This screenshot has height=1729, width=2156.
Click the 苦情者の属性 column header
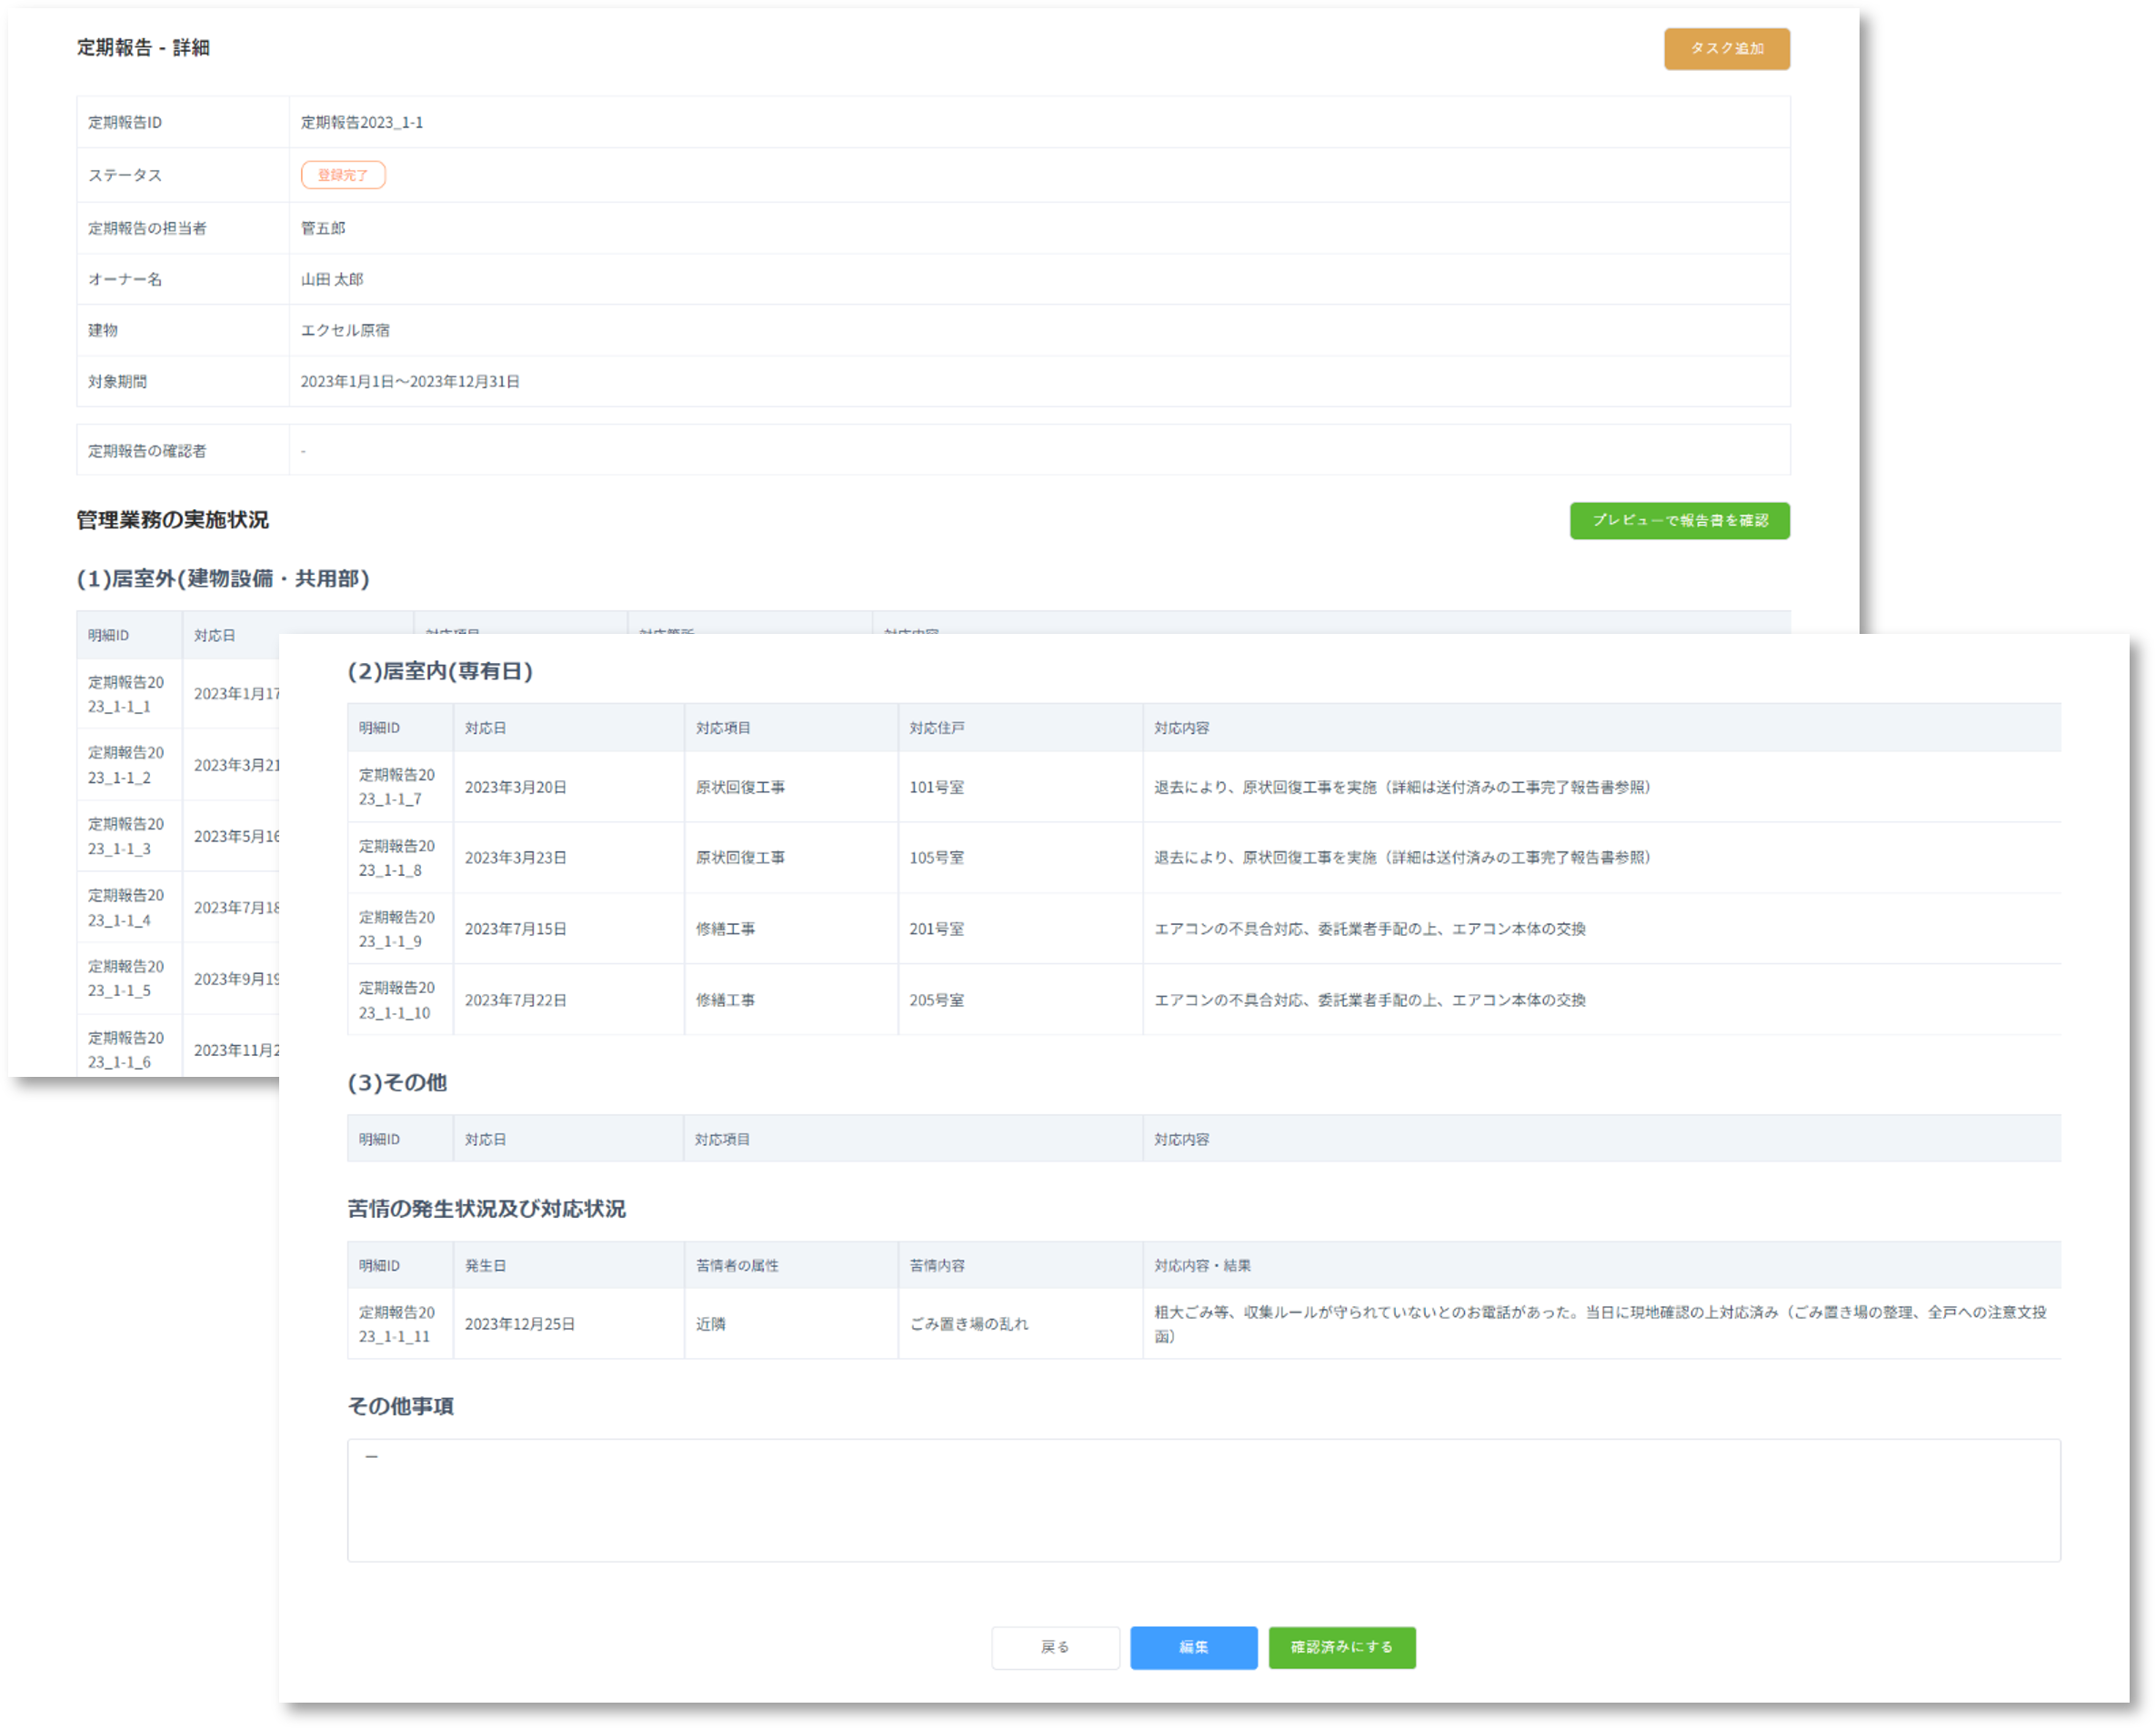click(737, 1265)
